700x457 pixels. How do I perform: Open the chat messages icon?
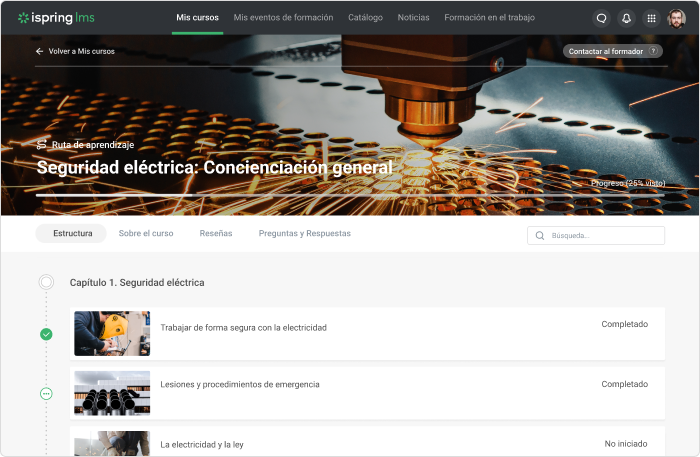pyautogui.click(x=601, y=18)
